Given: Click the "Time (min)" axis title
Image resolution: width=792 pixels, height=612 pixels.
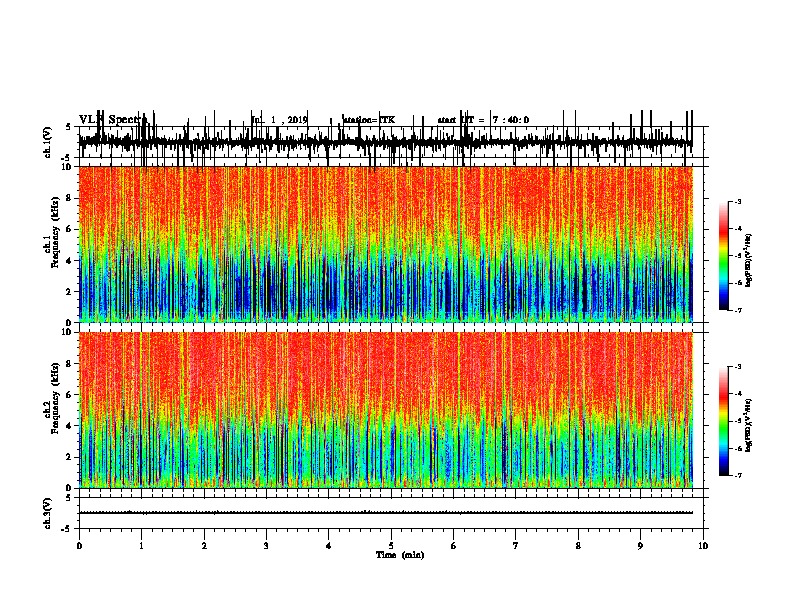Looking at the screenshot, I should tap(400, 555).
